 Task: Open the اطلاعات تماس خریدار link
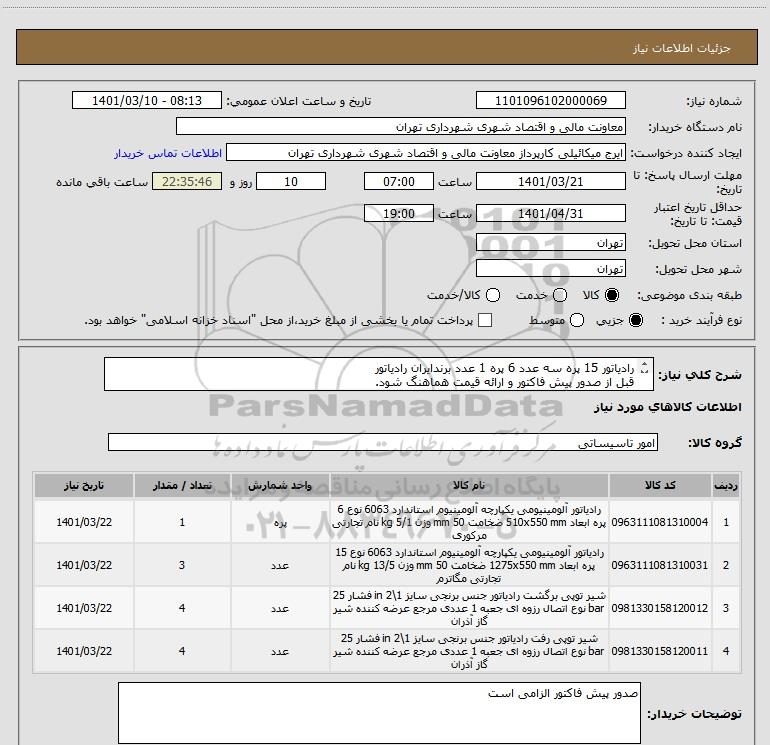pos(168,153)
